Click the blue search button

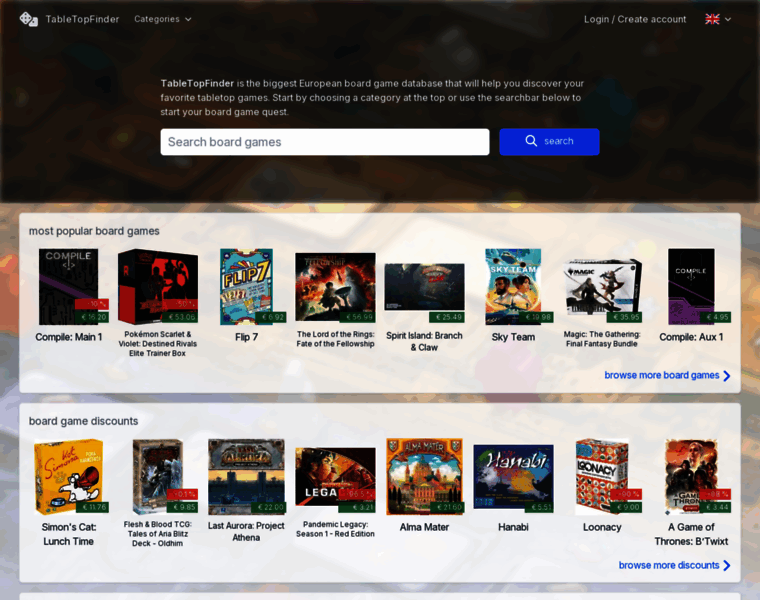(549, 142)
